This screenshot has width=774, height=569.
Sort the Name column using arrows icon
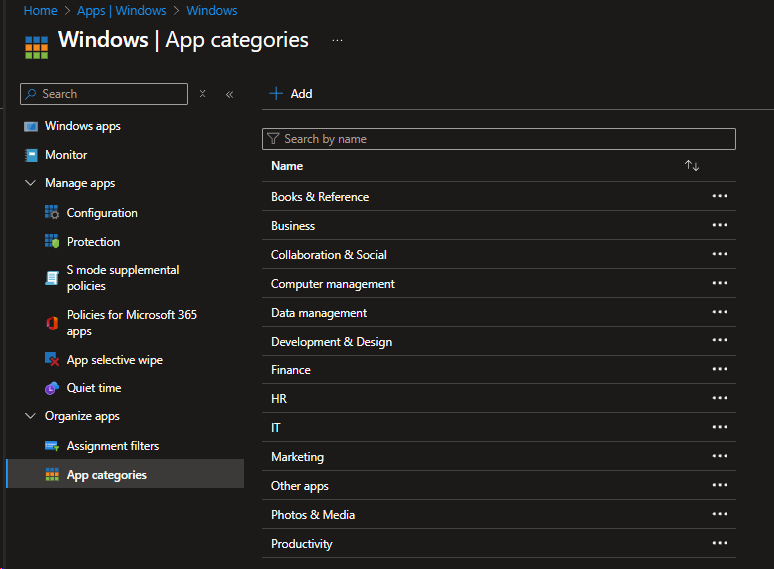coord(692,166)
